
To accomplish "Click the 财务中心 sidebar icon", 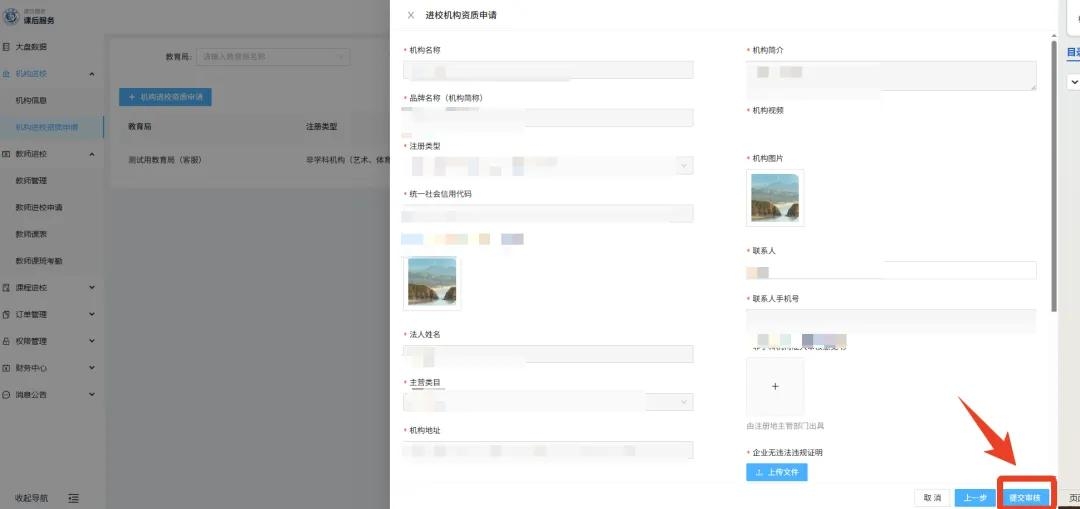I will [6, 368].
